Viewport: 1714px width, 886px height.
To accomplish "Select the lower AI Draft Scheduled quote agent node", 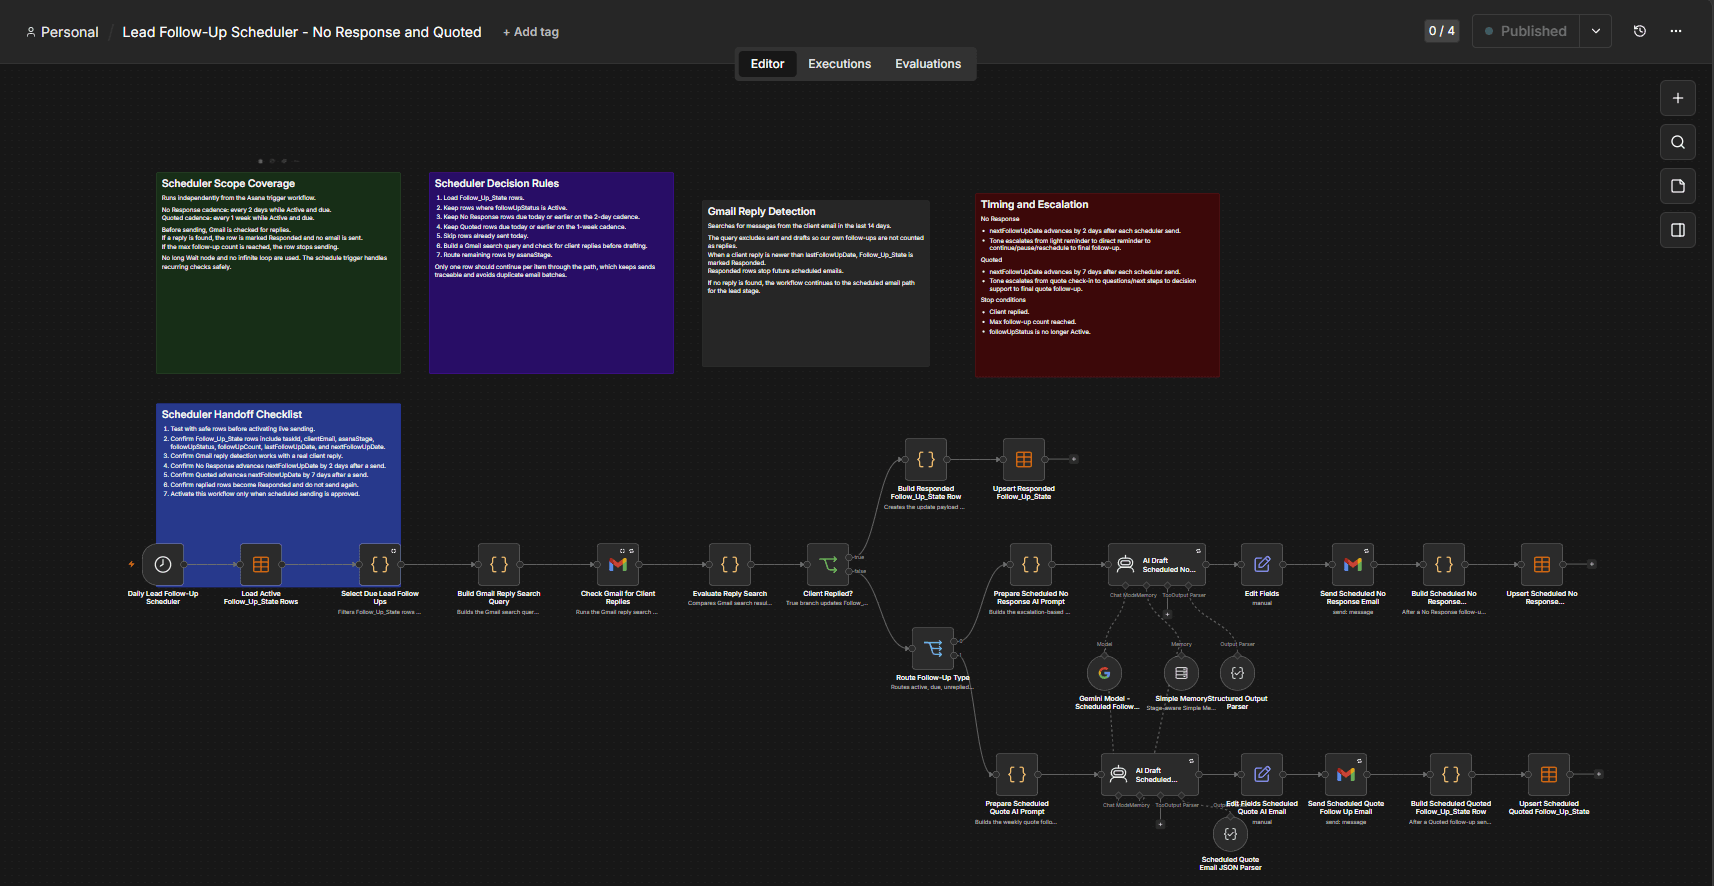I will (1150, 775).
